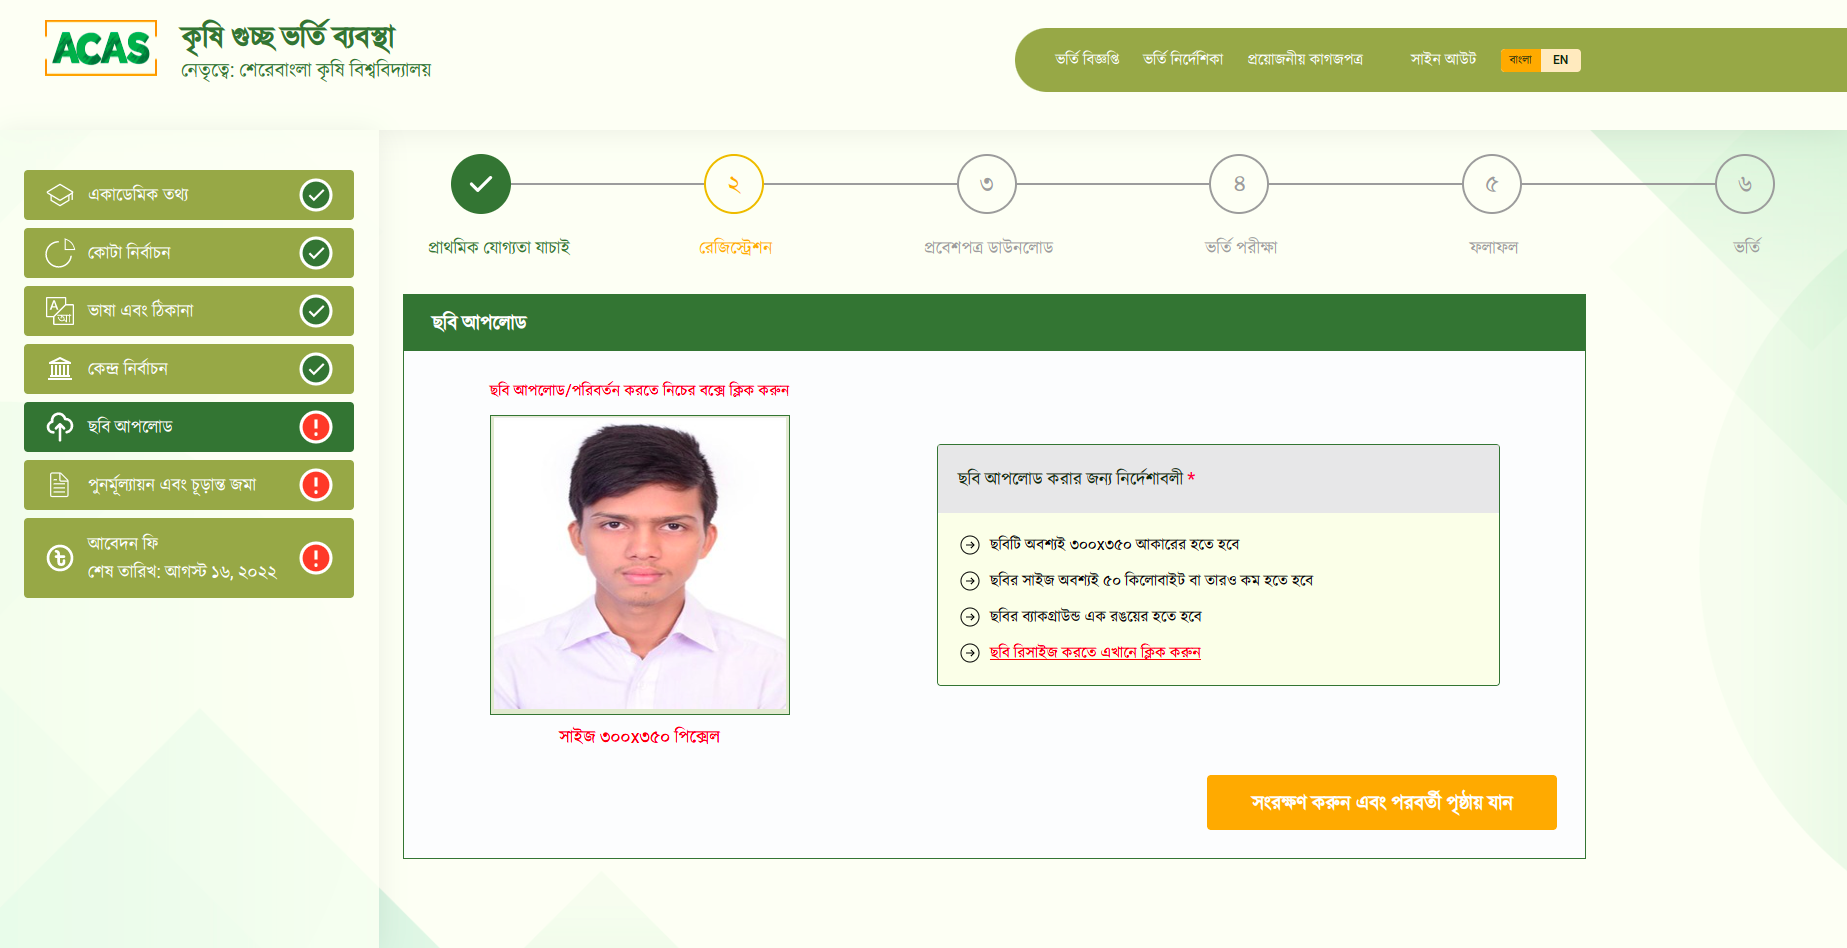1847x948 pixels.
Task: Click the taka coin icon beside আবেদন ফি
Action: (60, 558)
